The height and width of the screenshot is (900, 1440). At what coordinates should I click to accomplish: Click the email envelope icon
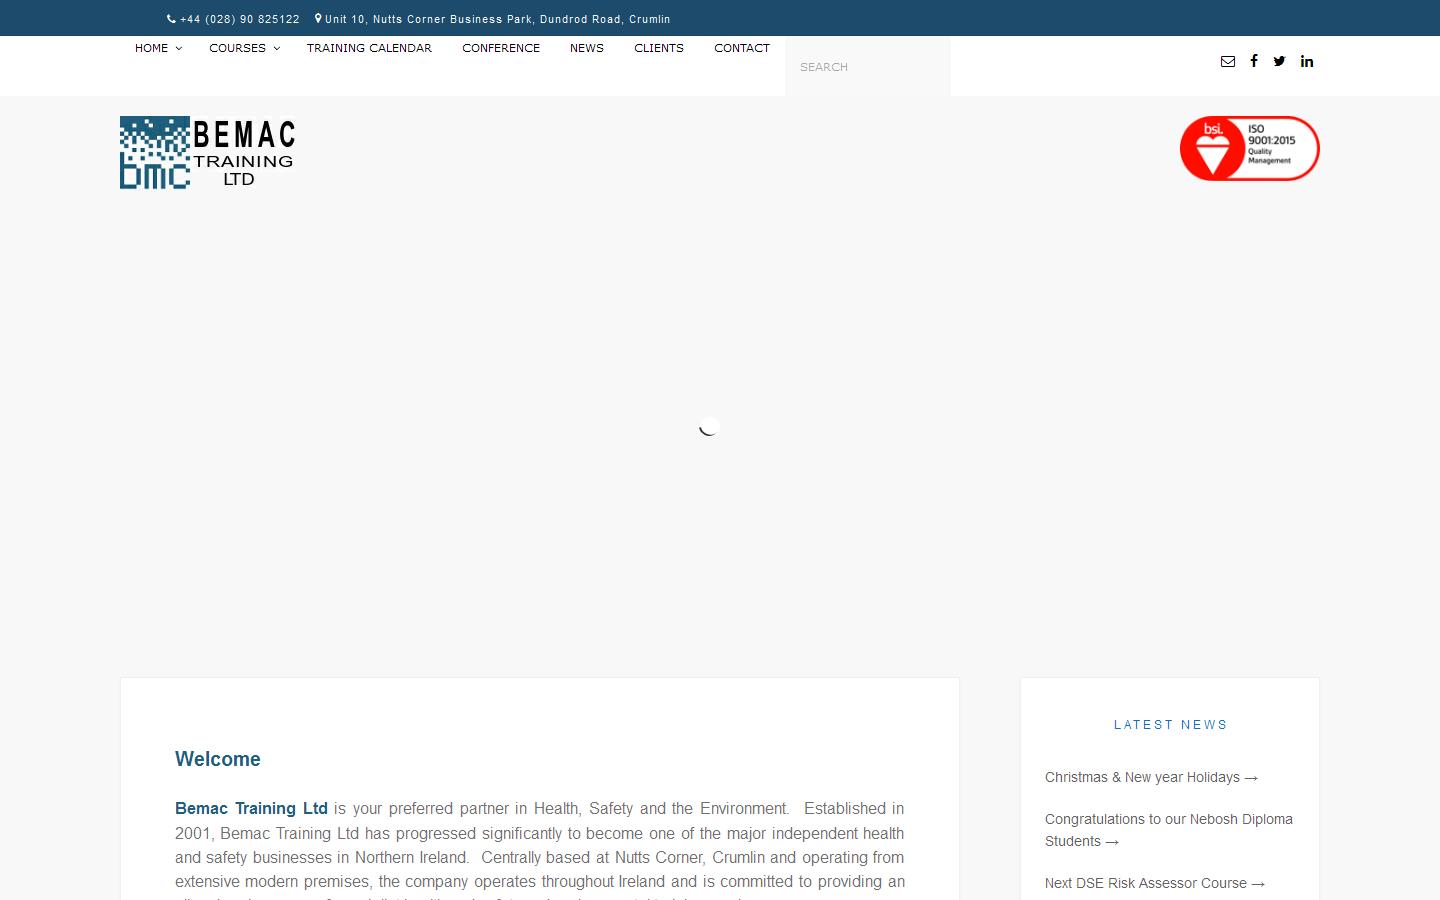point(1228,61)
